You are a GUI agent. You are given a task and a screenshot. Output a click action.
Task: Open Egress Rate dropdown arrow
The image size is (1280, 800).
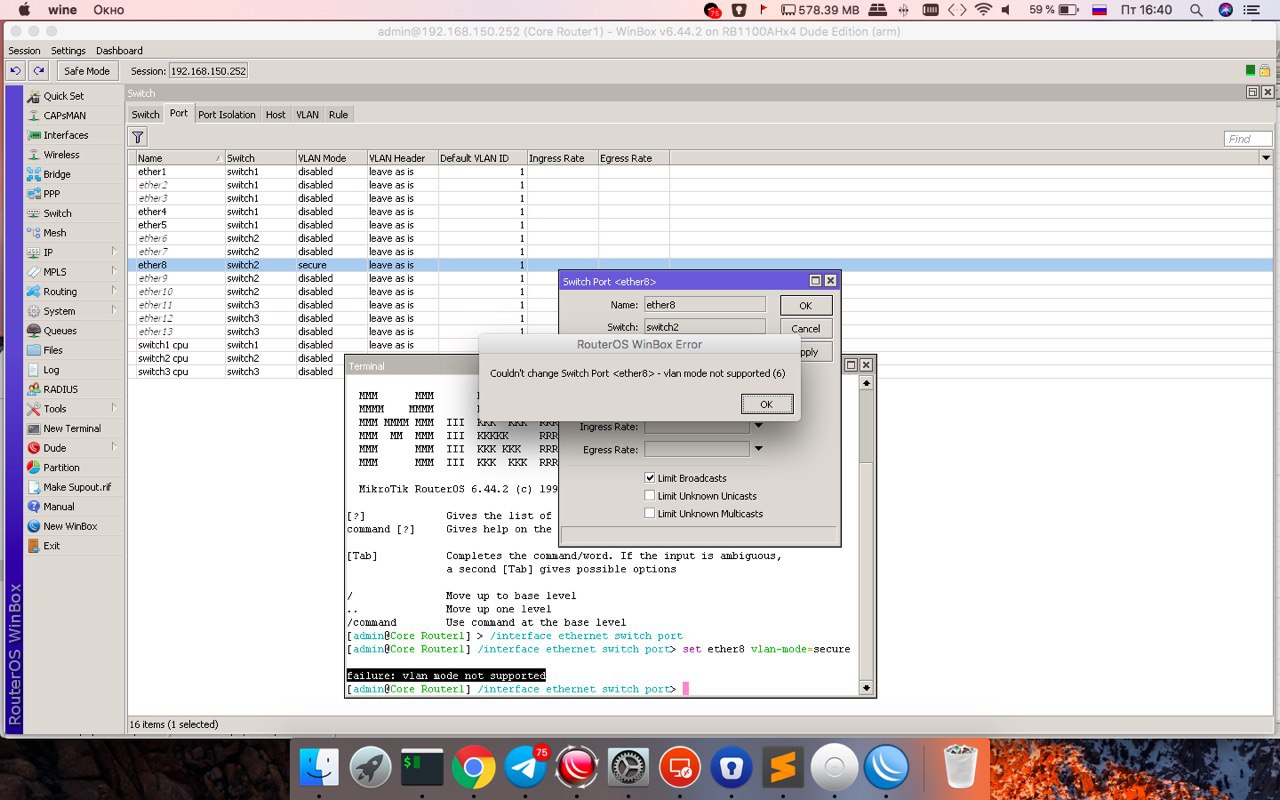pyautogui.click(x=758, y=450)
